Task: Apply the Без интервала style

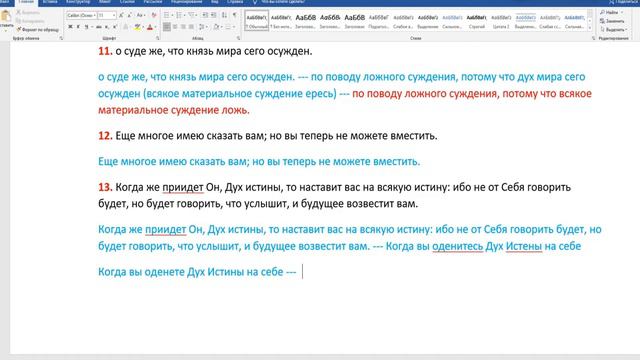Action: pyautogui.click(x=281, y=20)
